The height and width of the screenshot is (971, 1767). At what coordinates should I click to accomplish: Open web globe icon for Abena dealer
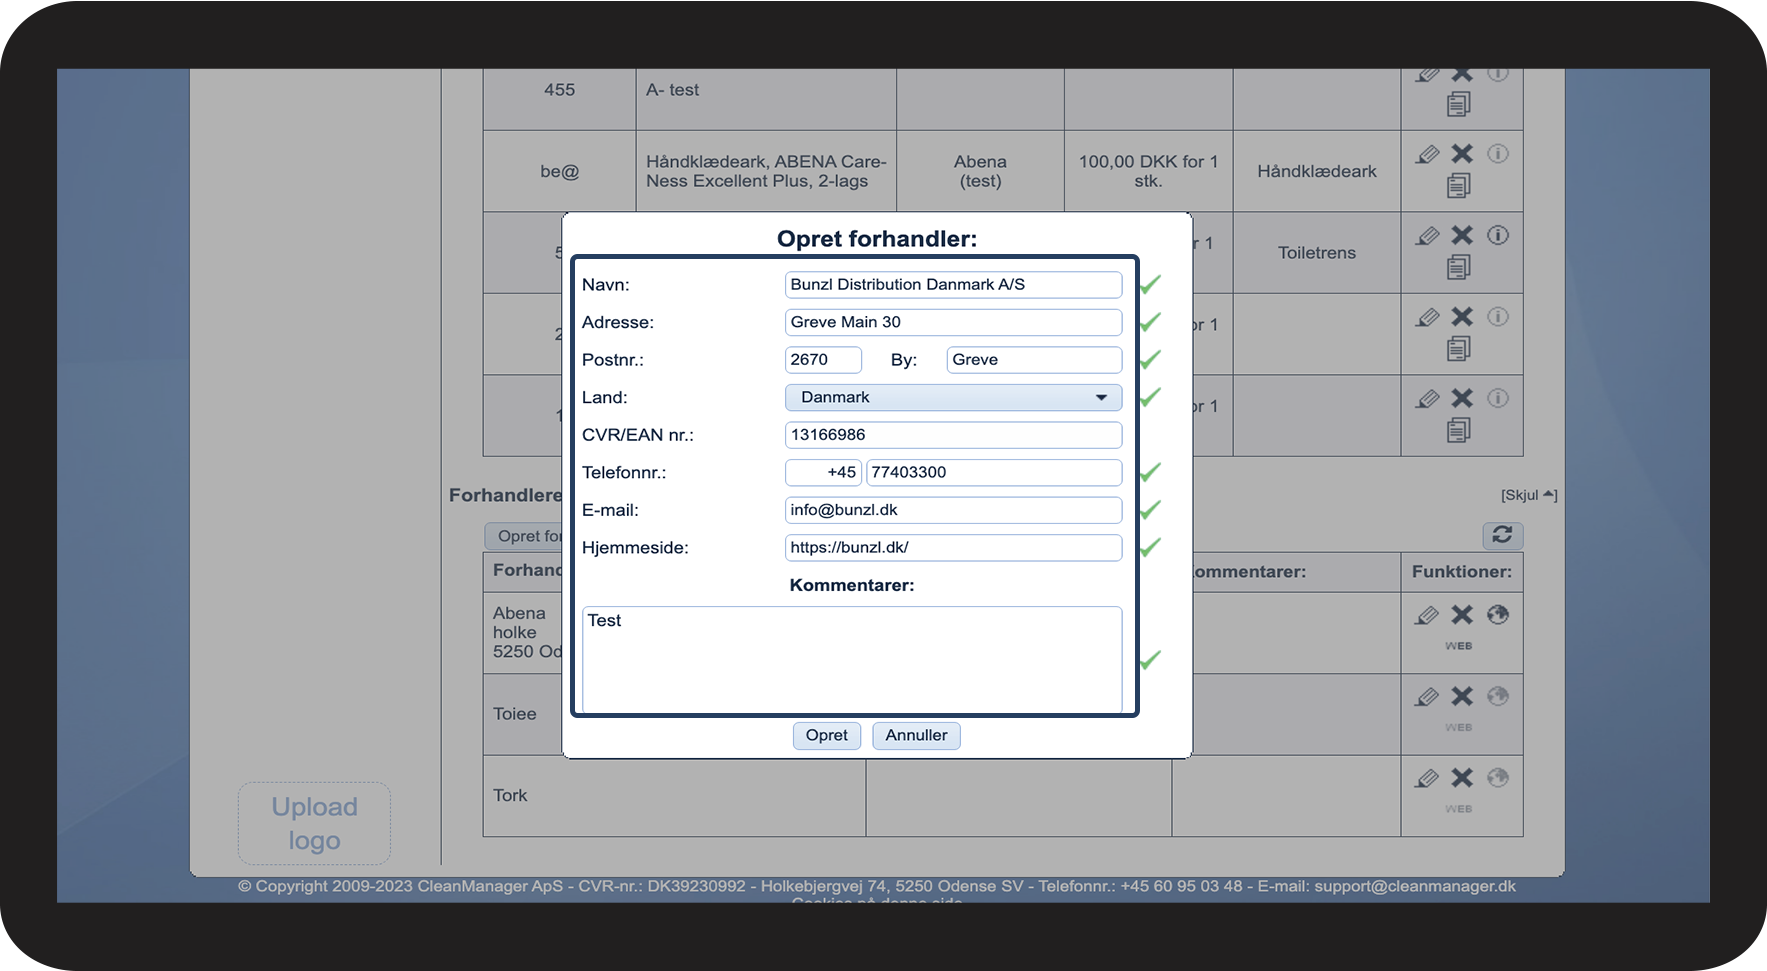[x=1497, y=615]
